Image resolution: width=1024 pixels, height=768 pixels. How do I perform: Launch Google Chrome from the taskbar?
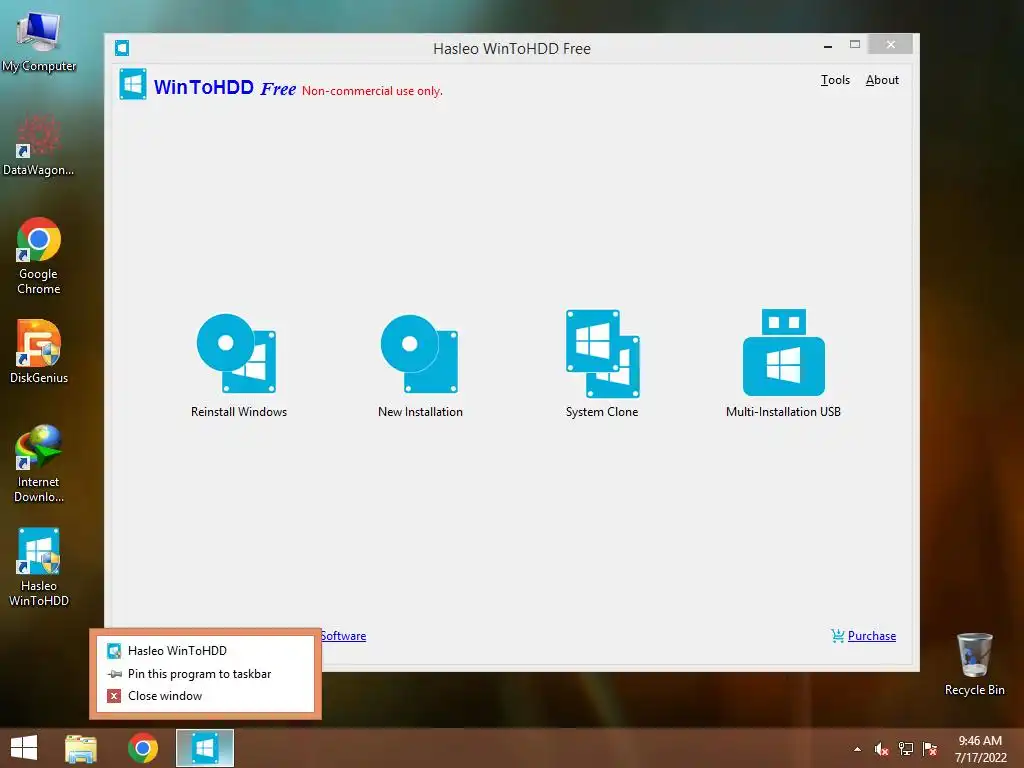[x=143, y=748]
